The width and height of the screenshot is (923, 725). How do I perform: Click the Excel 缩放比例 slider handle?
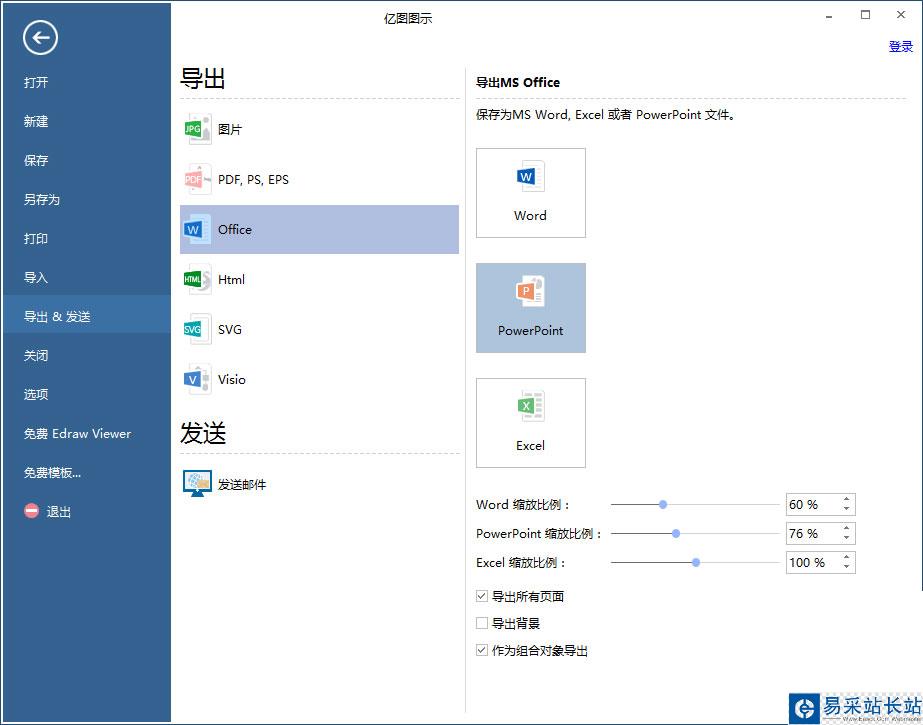[696, 563]
